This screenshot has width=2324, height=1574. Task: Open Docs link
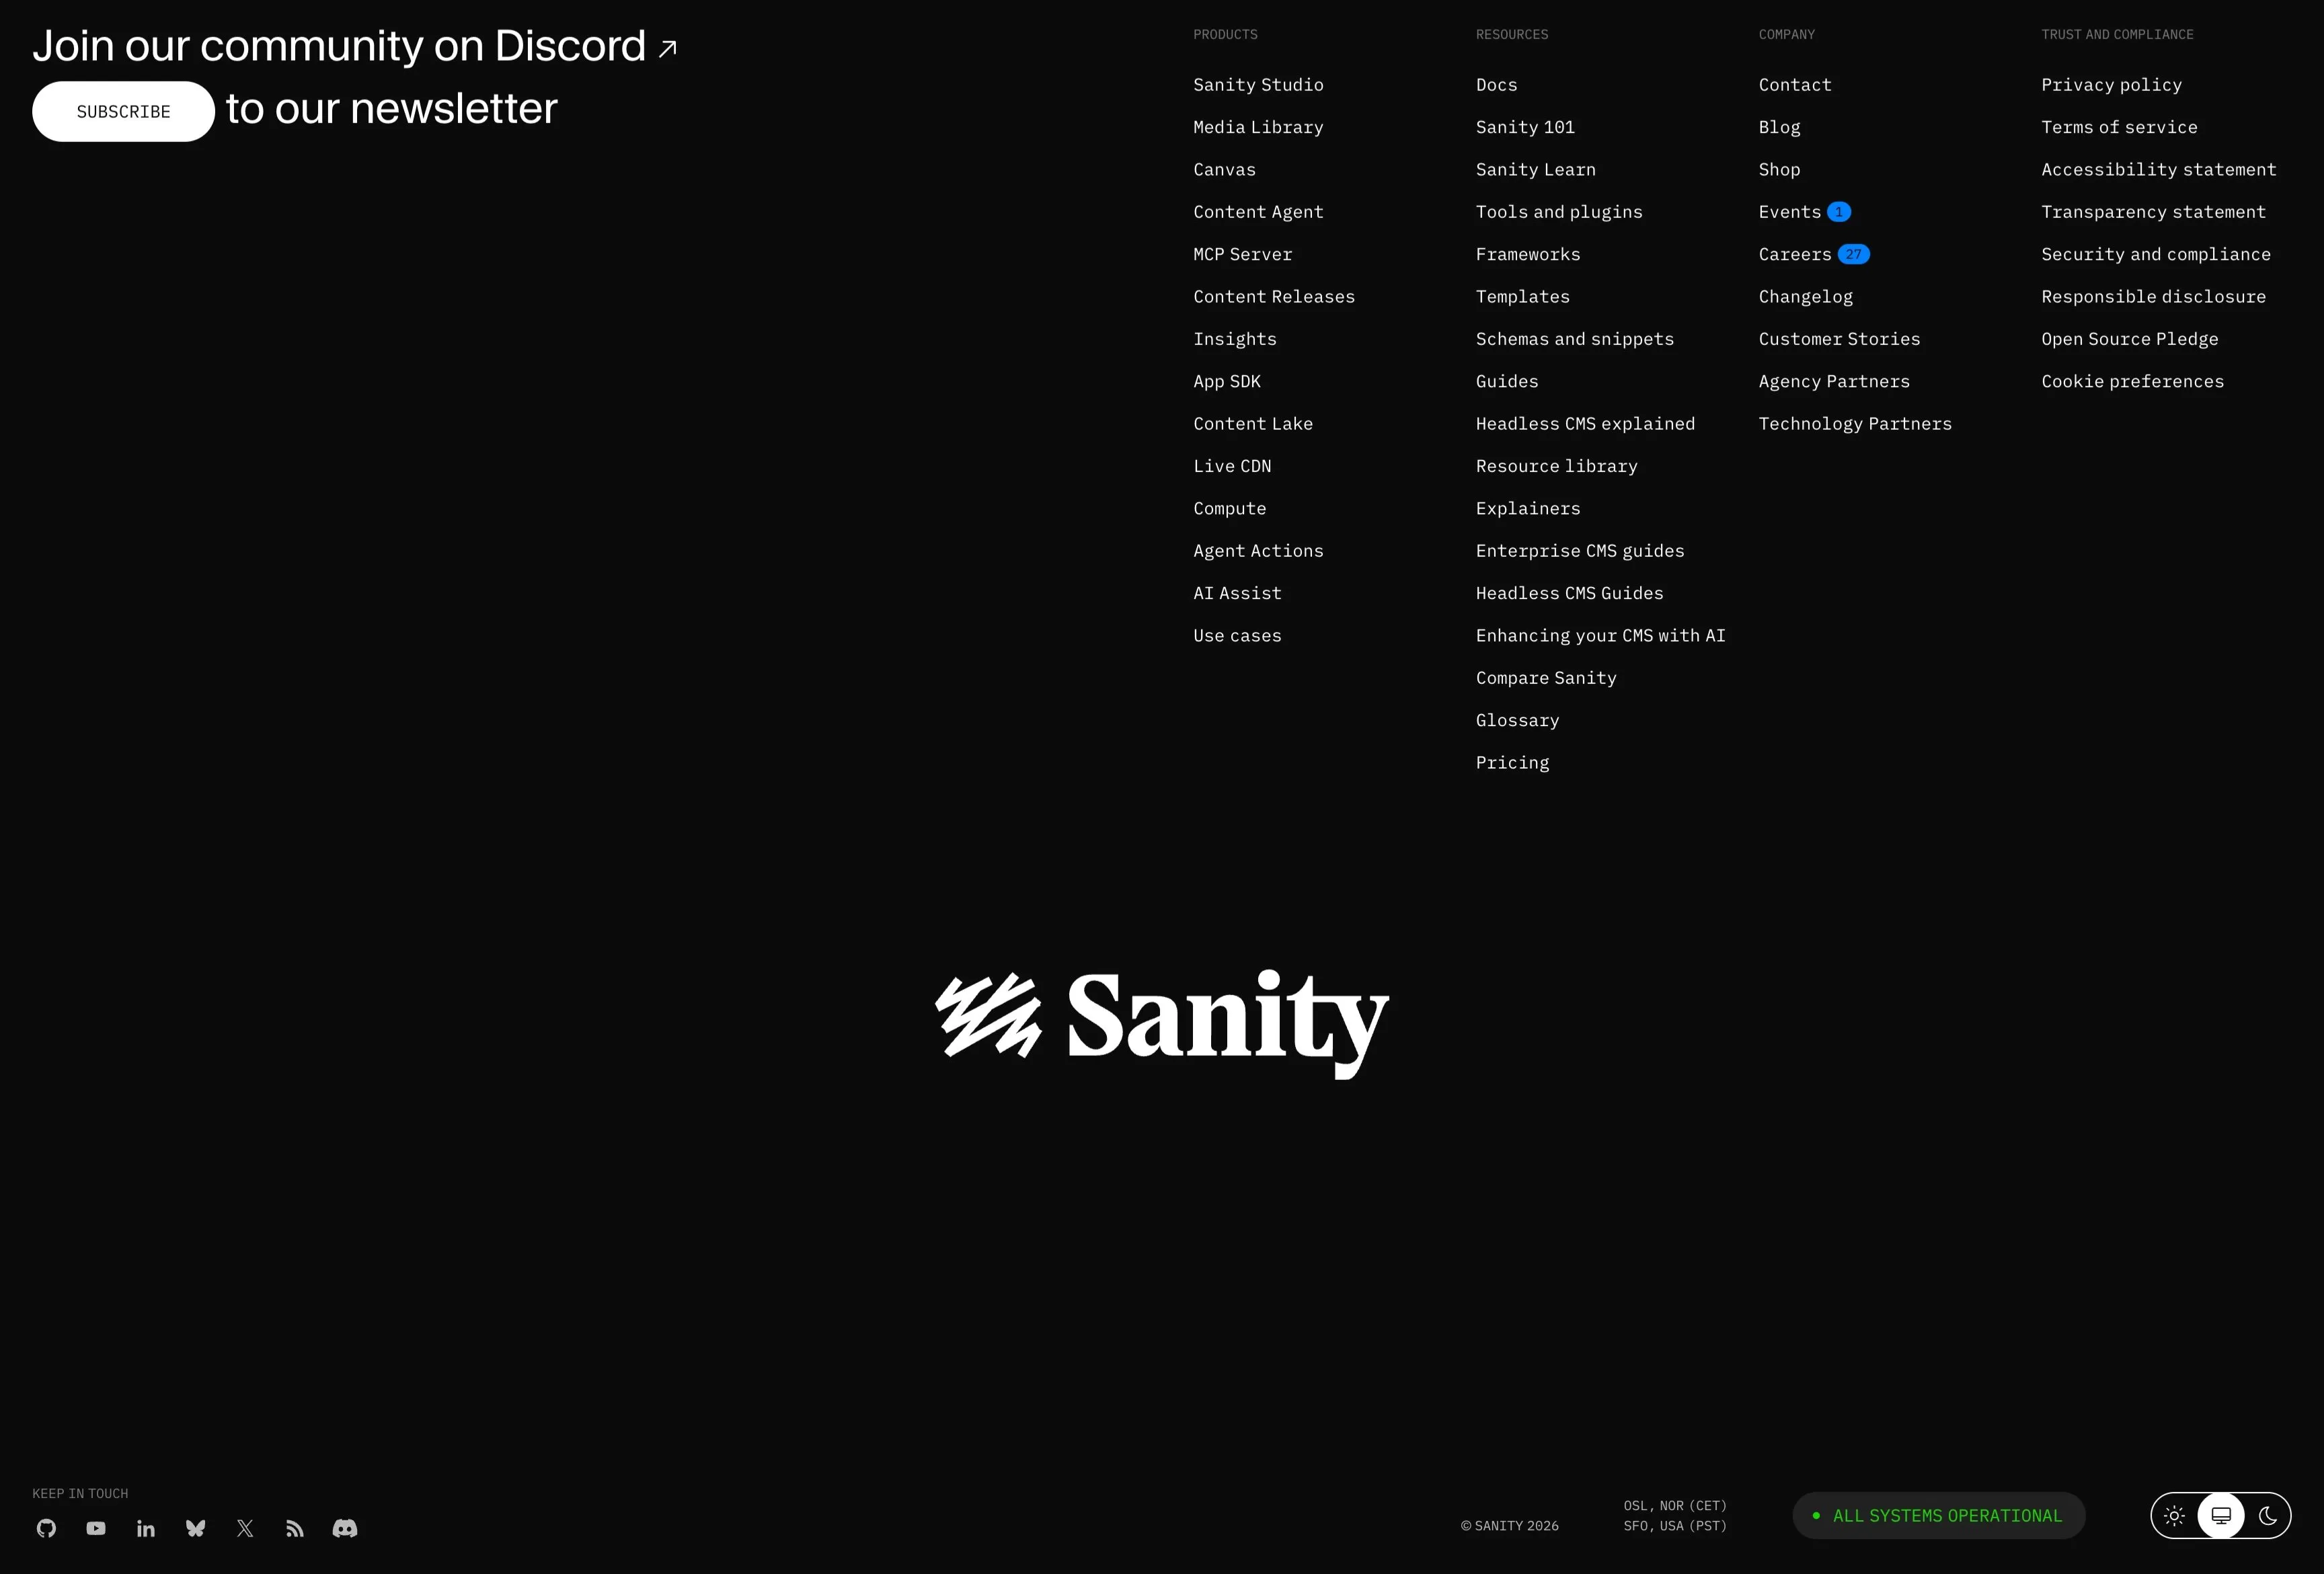coord(1496,85)
